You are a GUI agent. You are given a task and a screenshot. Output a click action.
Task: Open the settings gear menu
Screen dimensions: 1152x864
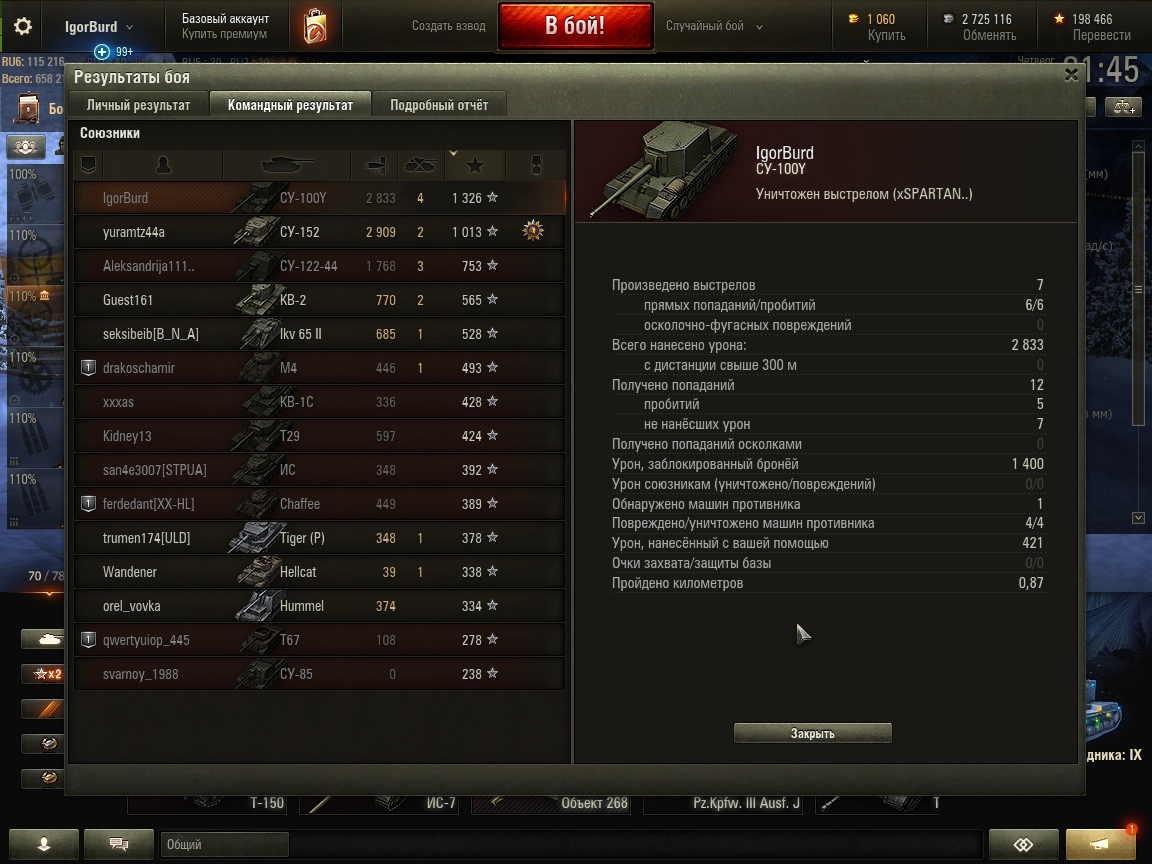23,26
